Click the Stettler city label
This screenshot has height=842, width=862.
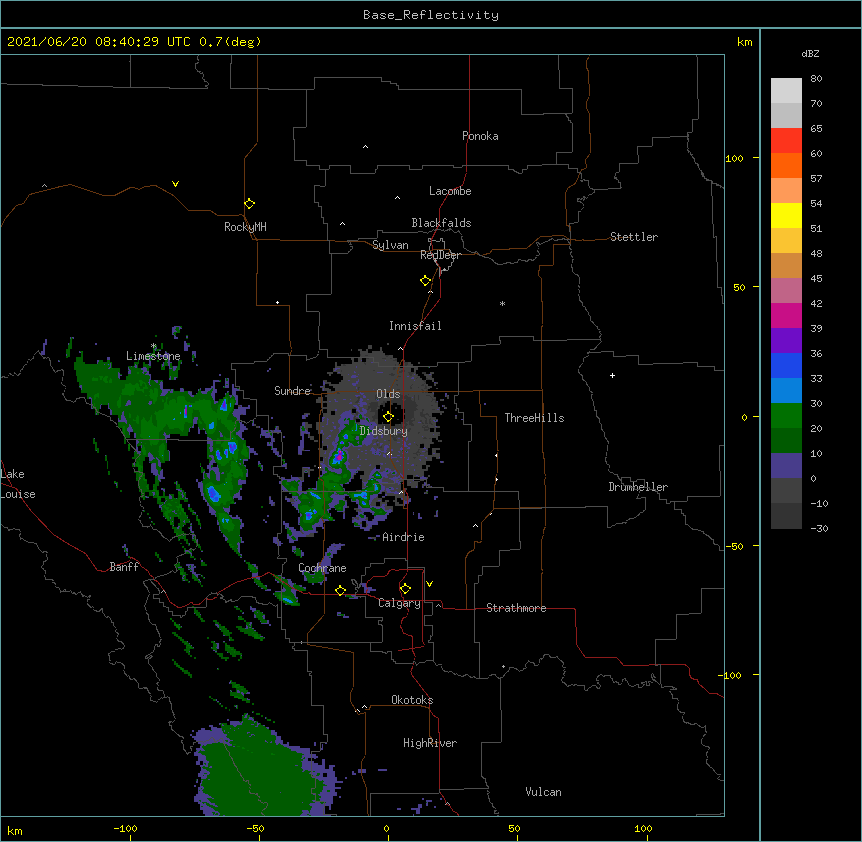(x=634, y=237)
